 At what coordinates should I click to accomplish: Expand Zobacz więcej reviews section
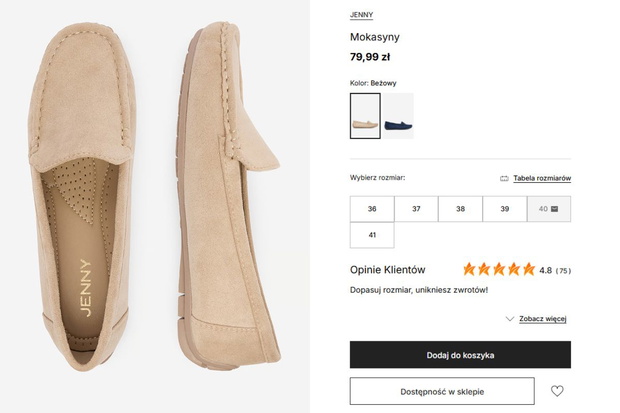pyautogui.click(x=542, y=319)
